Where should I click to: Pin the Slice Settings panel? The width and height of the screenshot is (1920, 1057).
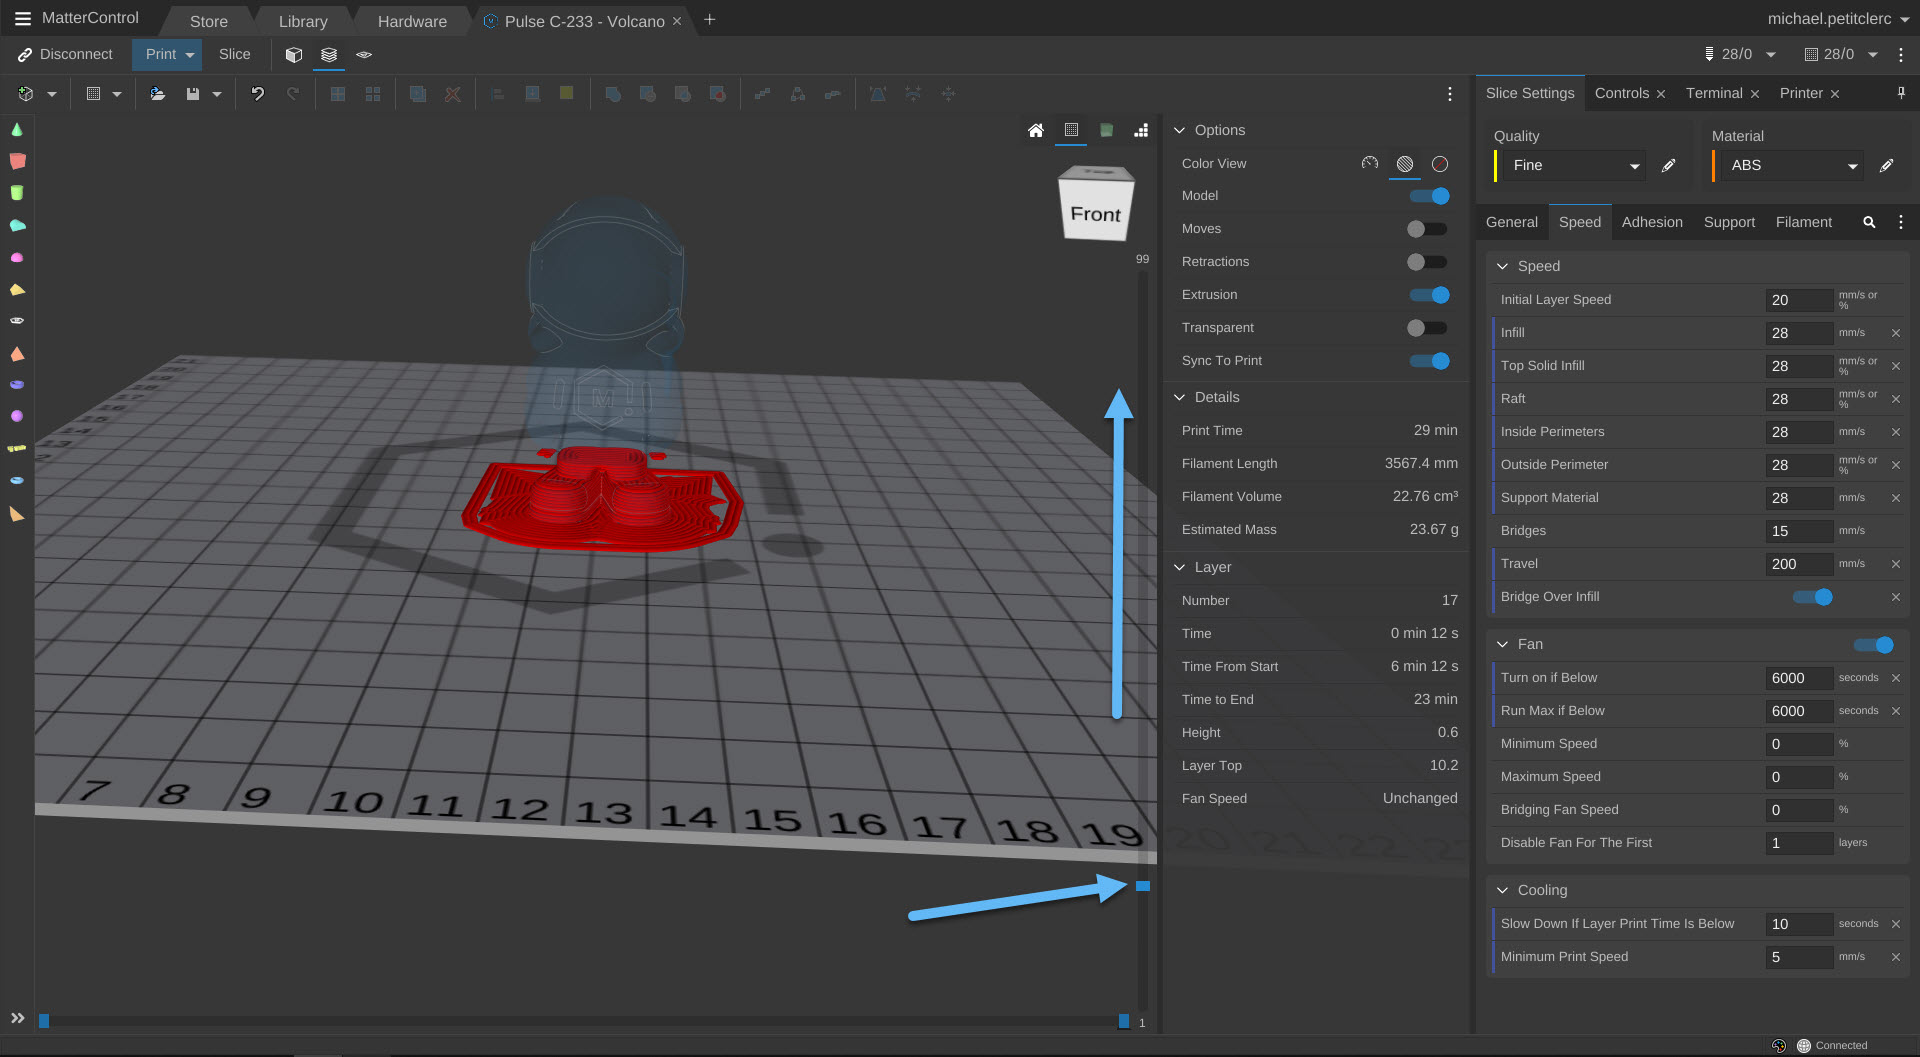[x=1900, y=93]
